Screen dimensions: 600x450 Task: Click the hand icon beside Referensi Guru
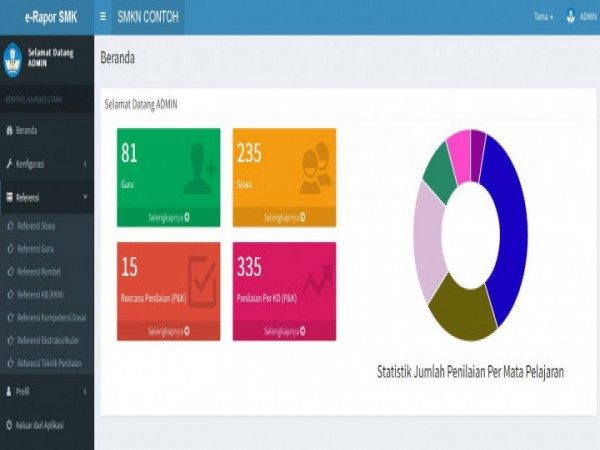tap(11, 249)
